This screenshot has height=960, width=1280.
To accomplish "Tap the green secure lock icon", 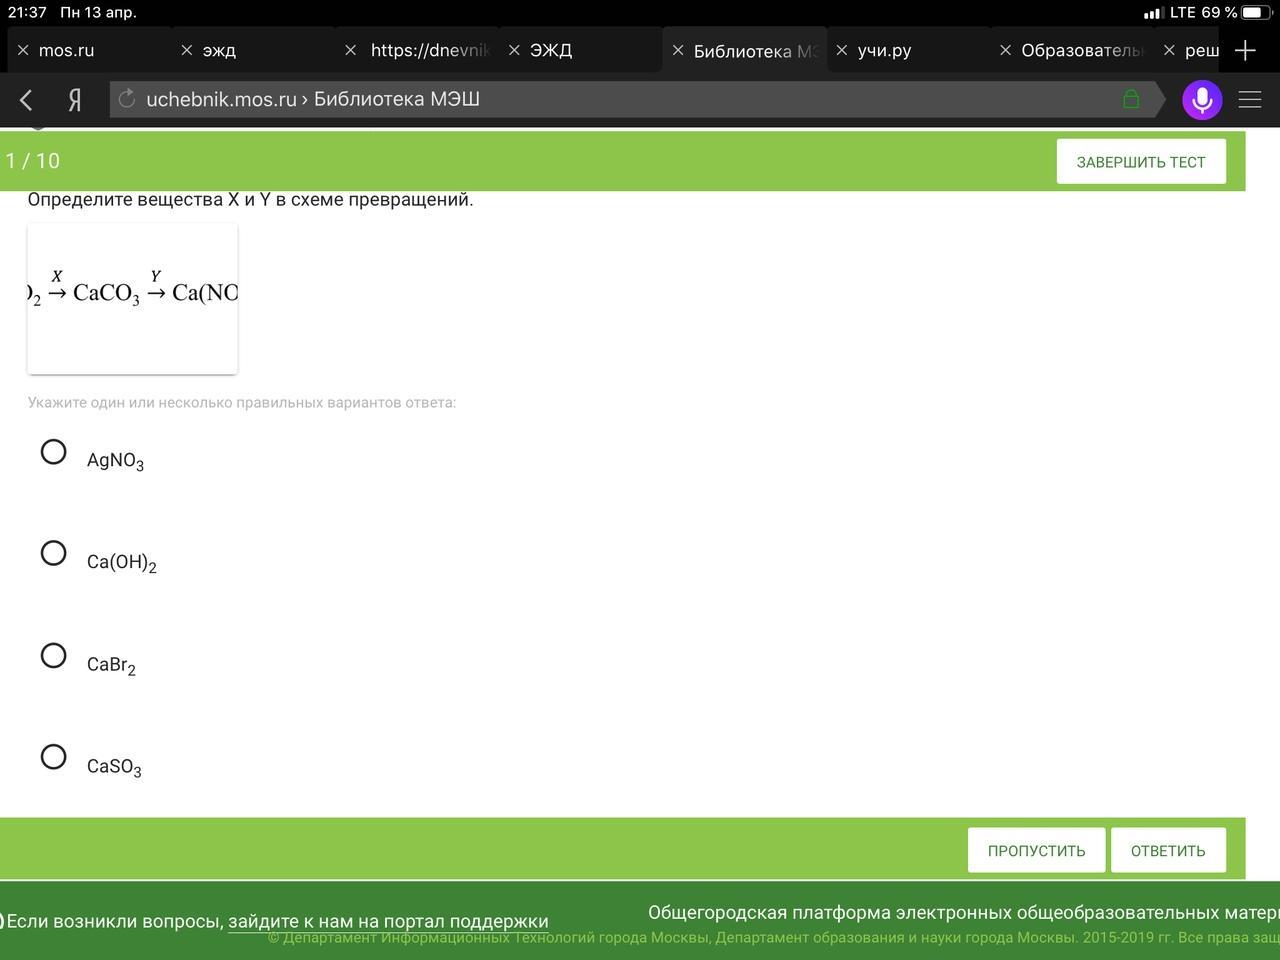I will coord(1131,99).
